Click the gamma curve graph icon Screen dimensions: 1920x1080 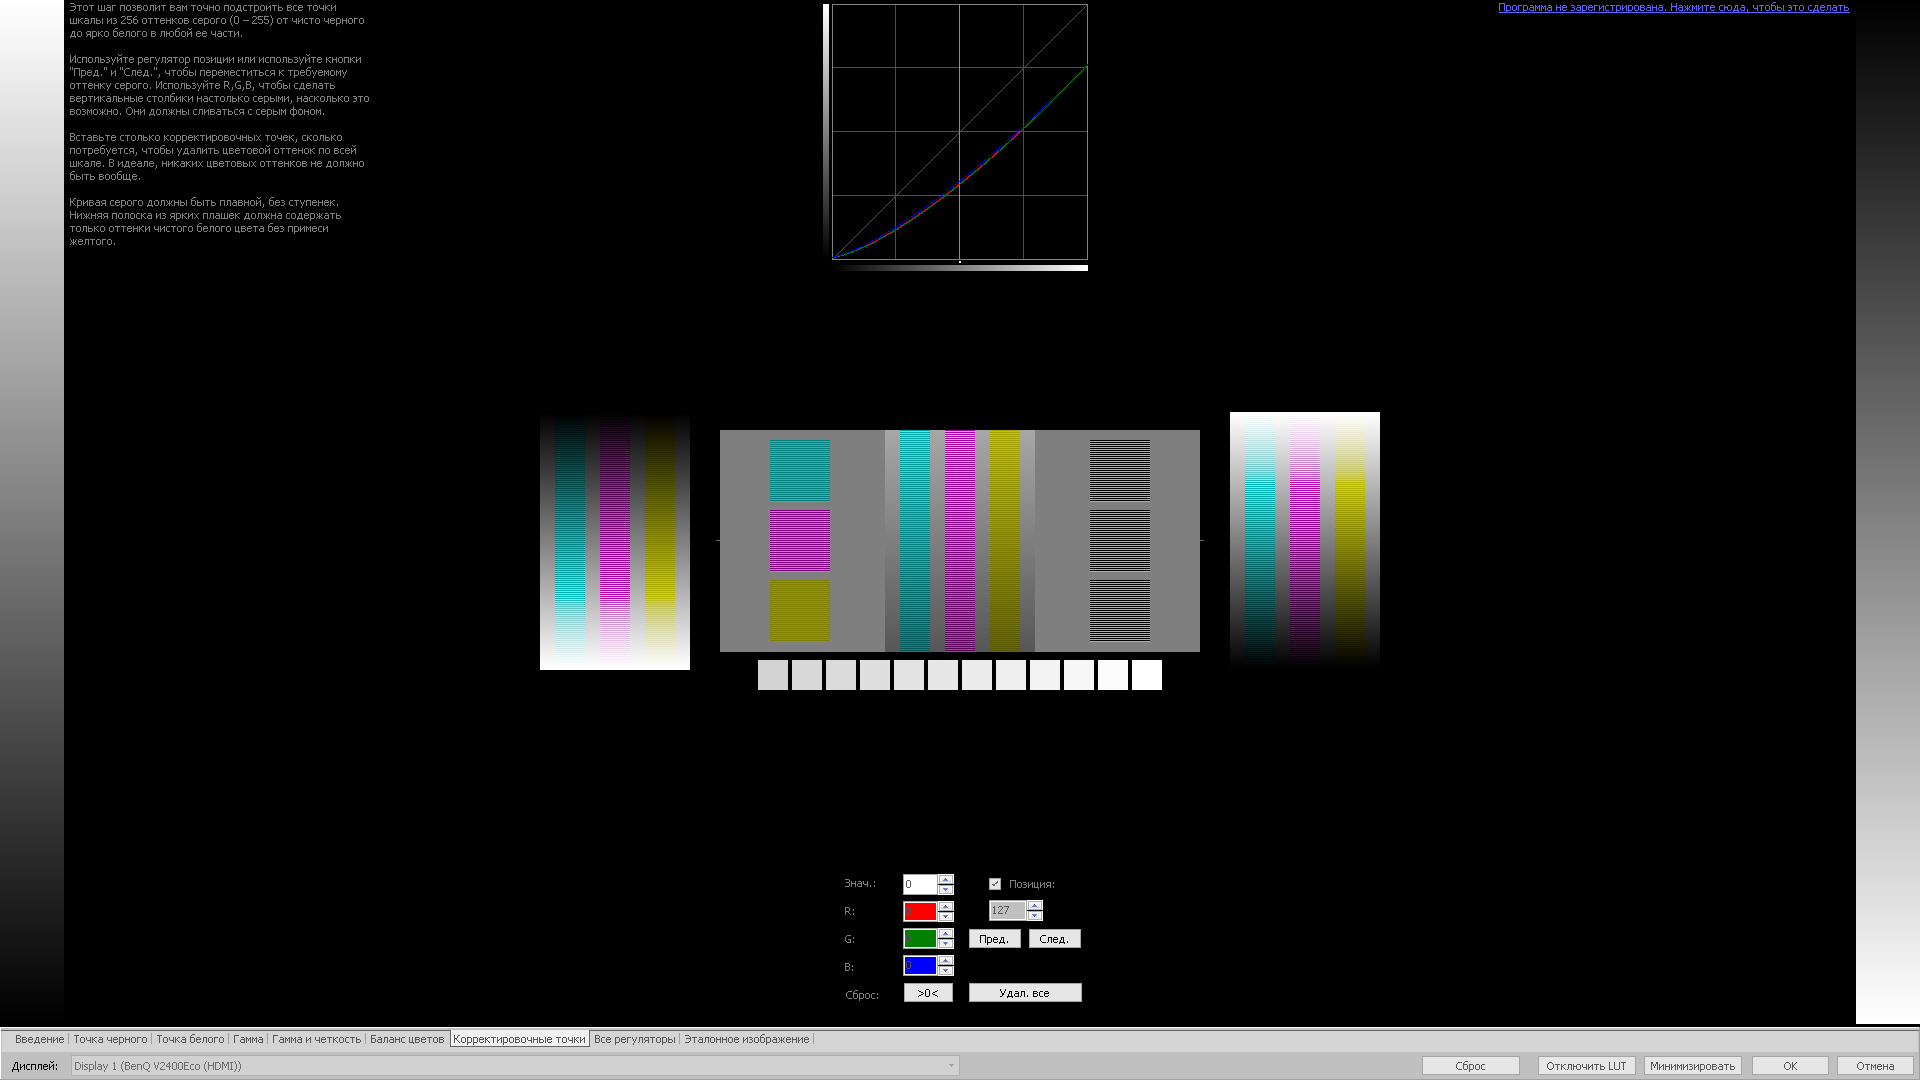tap(960, 132)
